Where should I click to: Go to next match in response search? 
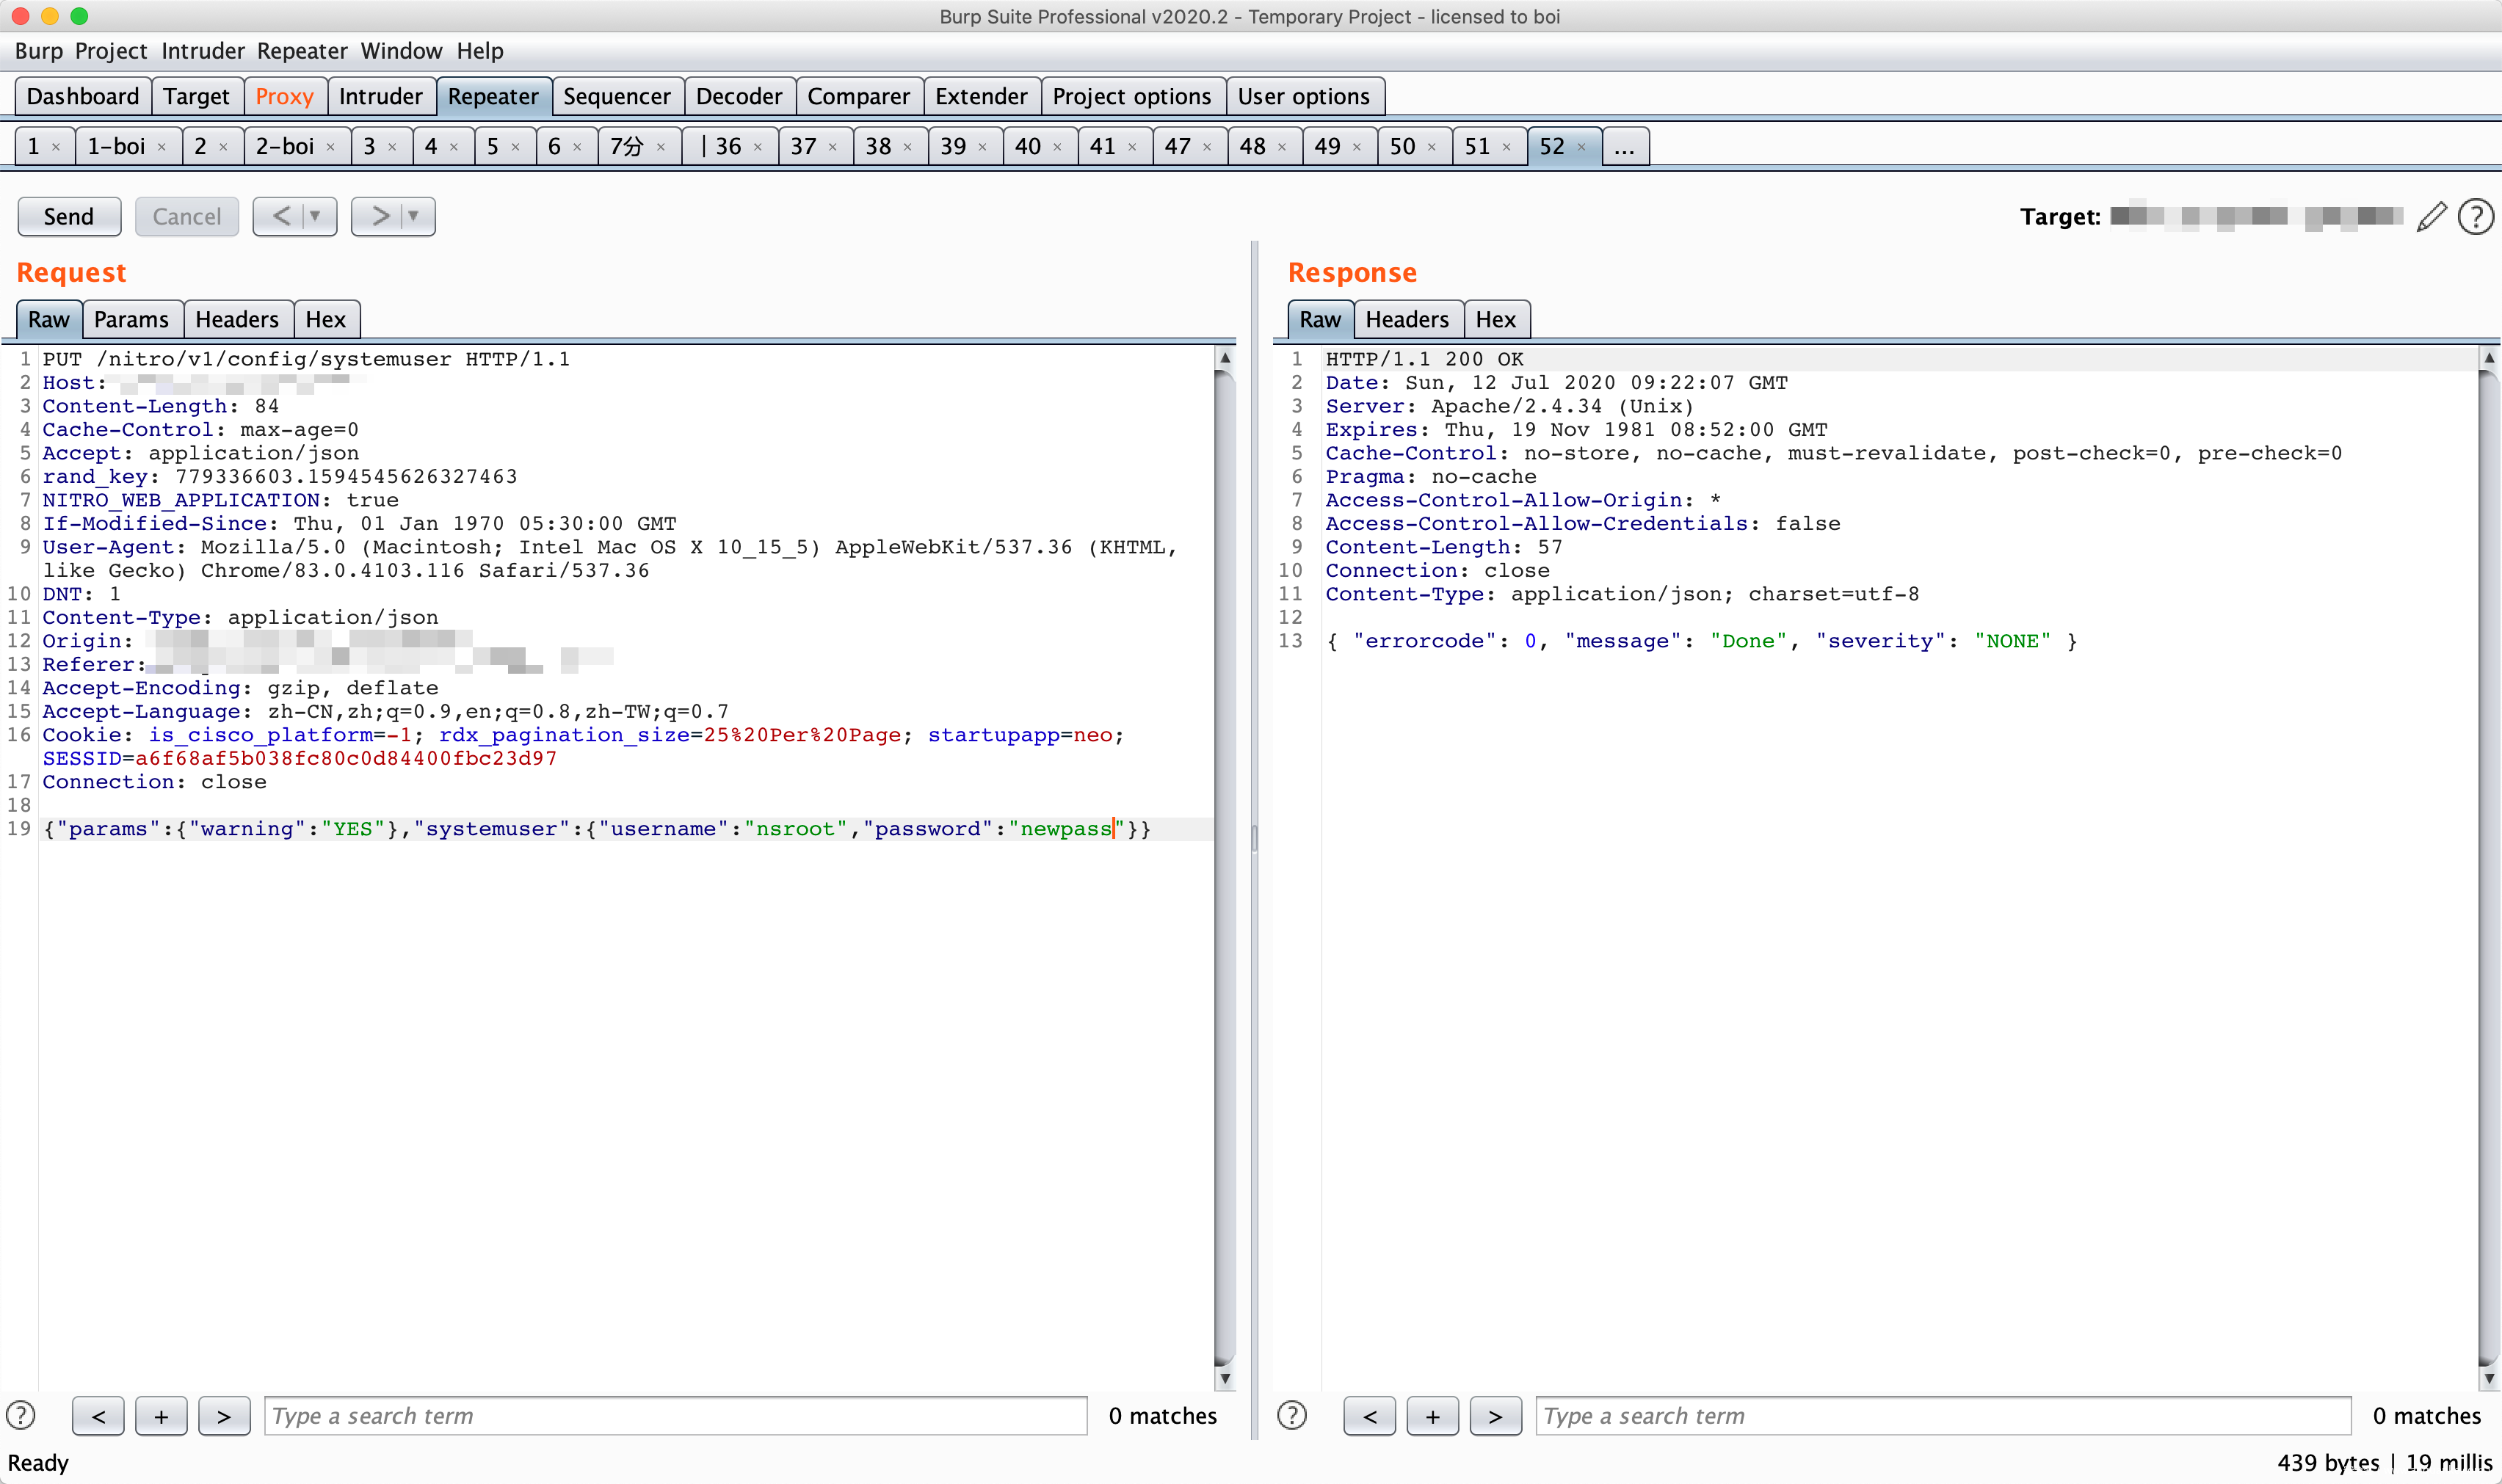1495,1415
